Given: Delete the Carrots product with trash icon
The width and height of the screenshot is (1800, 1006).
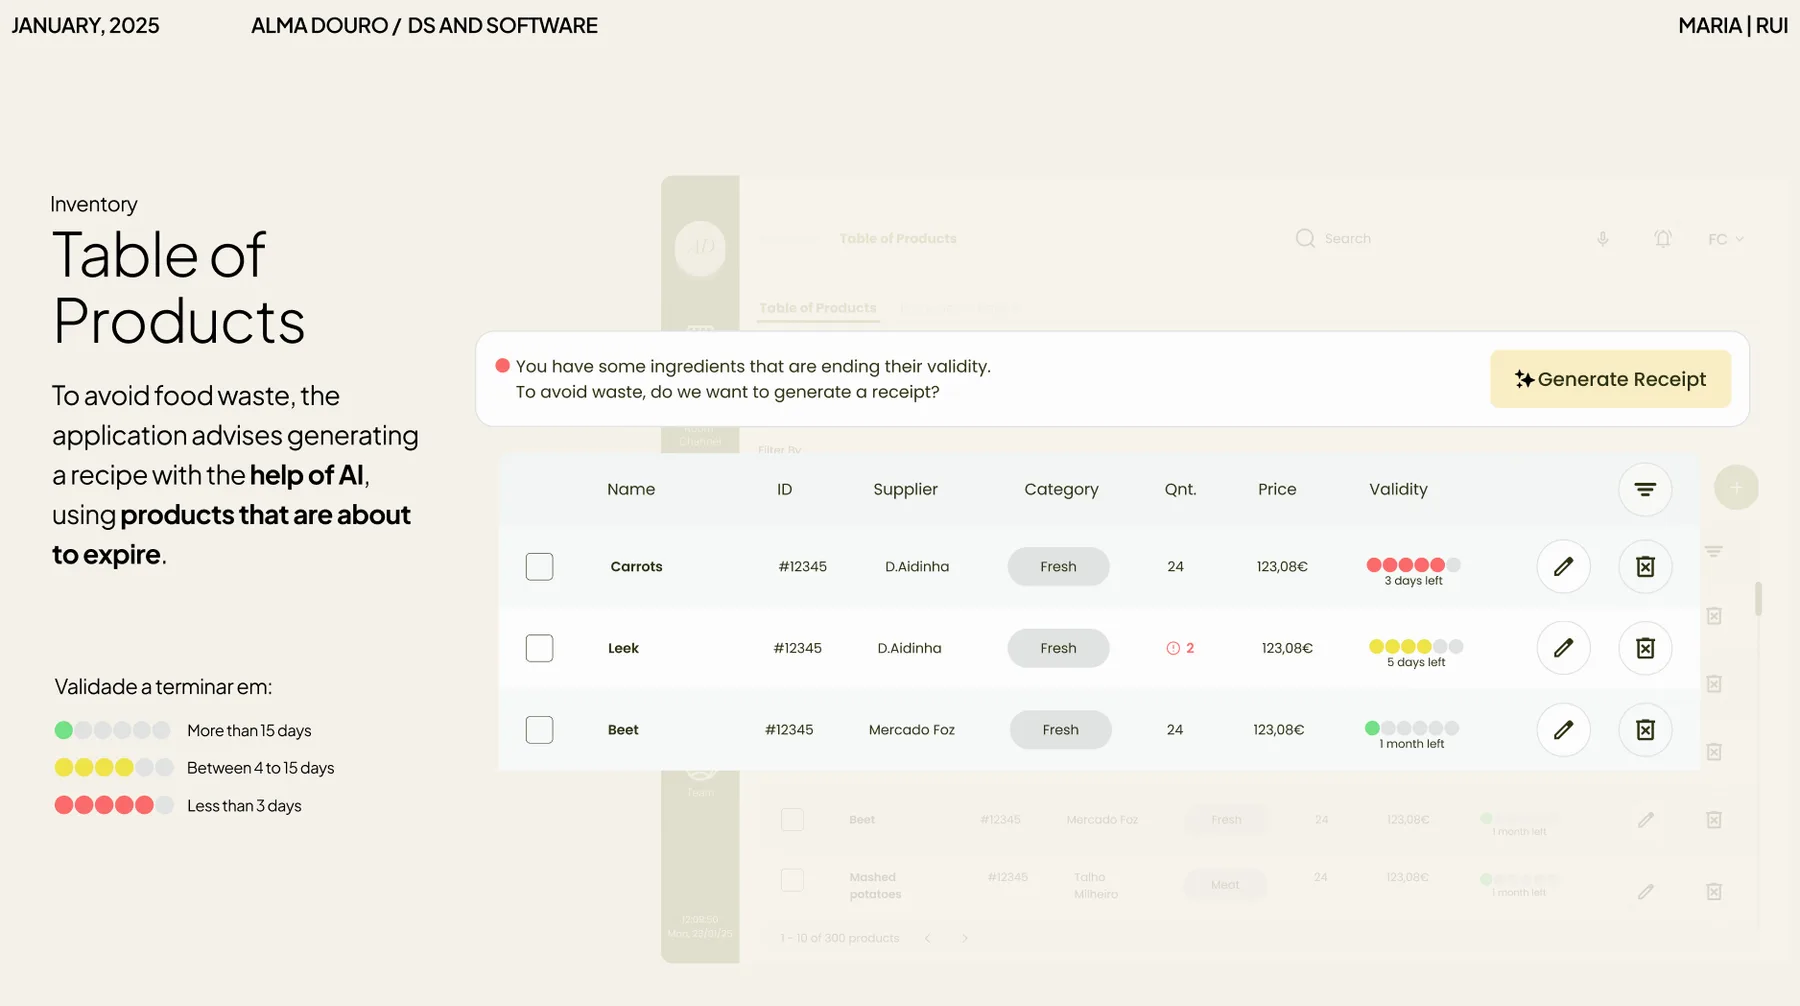Looking at the screenshot, I should click(x=1645, y=566).
